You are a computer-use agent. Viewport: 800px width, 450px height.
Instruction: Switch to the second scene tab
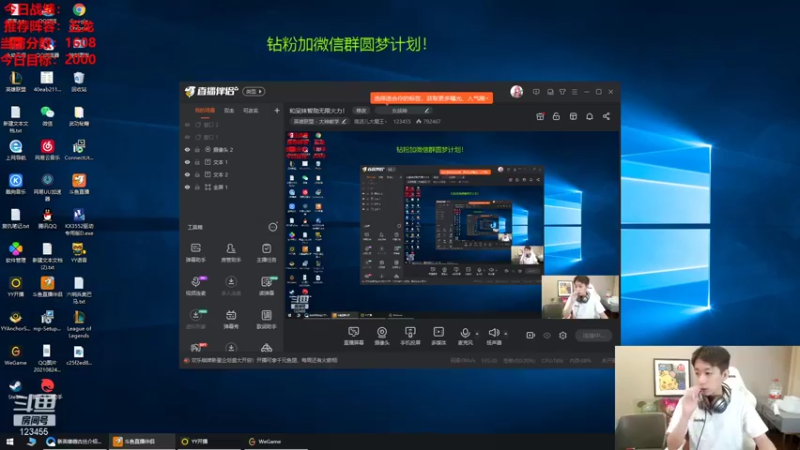(x=229, y=110)
